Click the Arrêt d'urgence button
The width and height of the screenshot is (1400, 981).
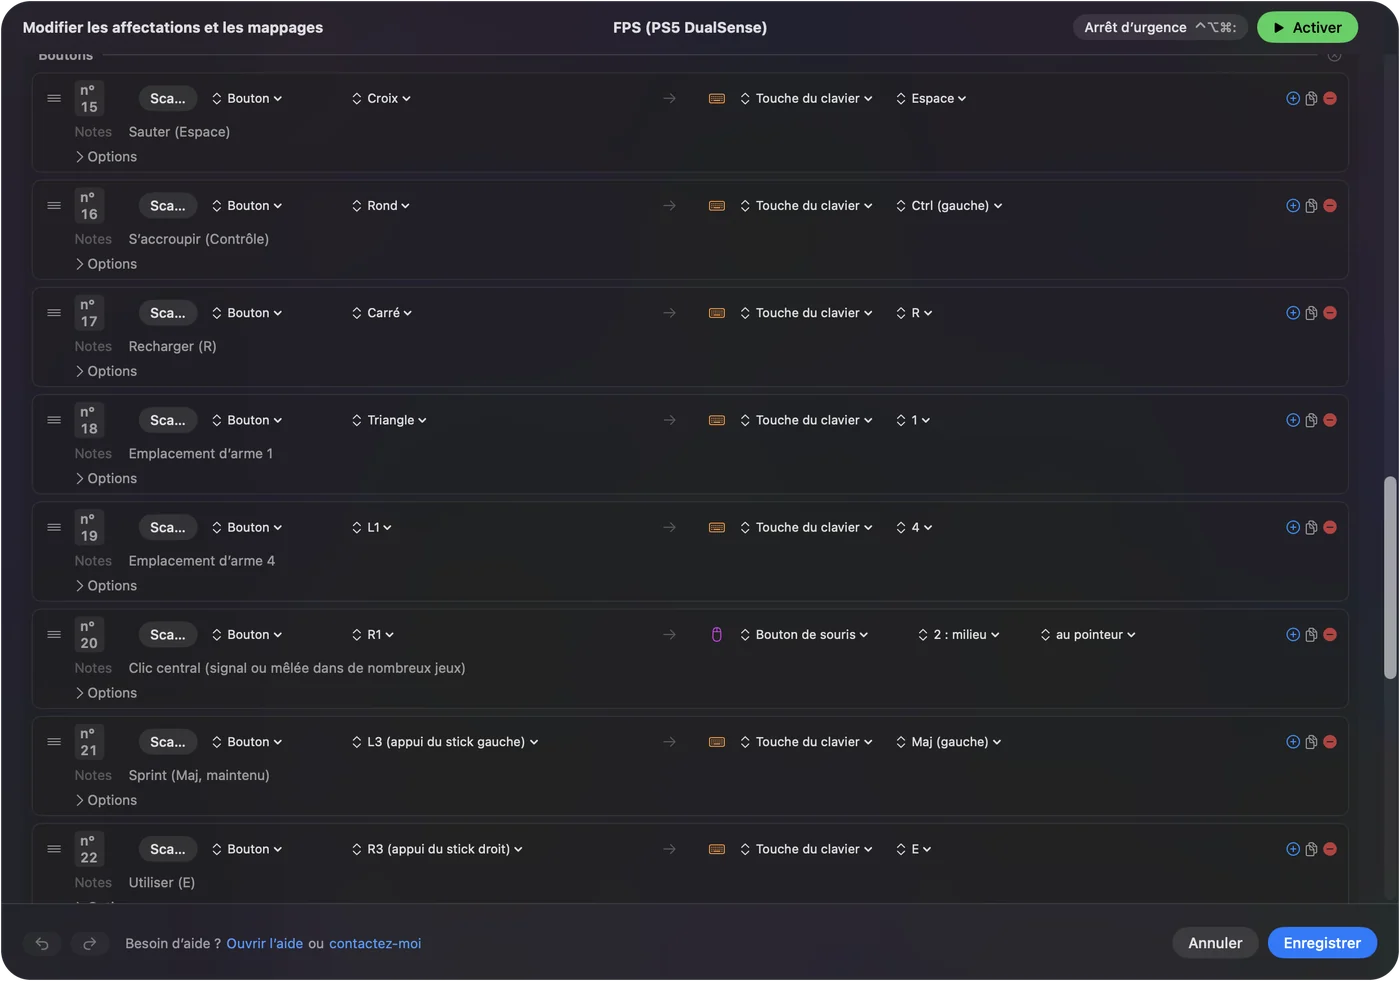(1160, 28)
